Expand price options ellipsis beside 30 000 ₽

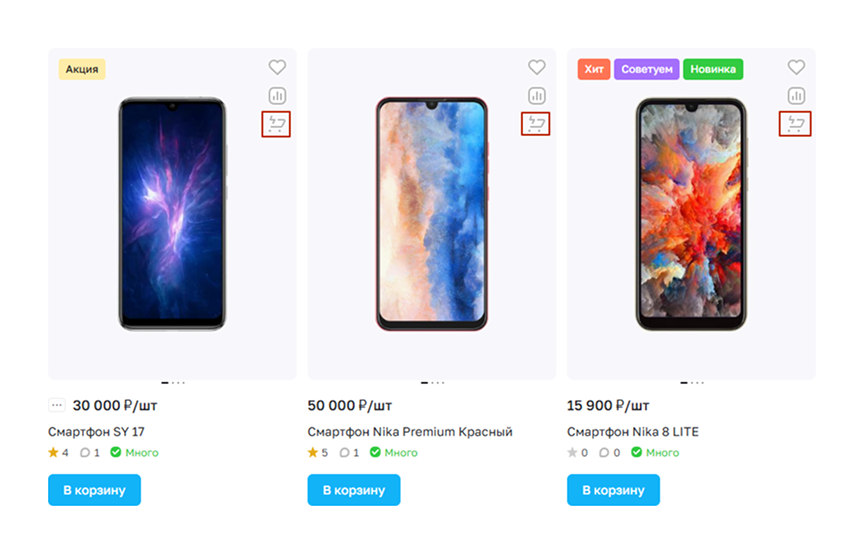coord(57,405)
